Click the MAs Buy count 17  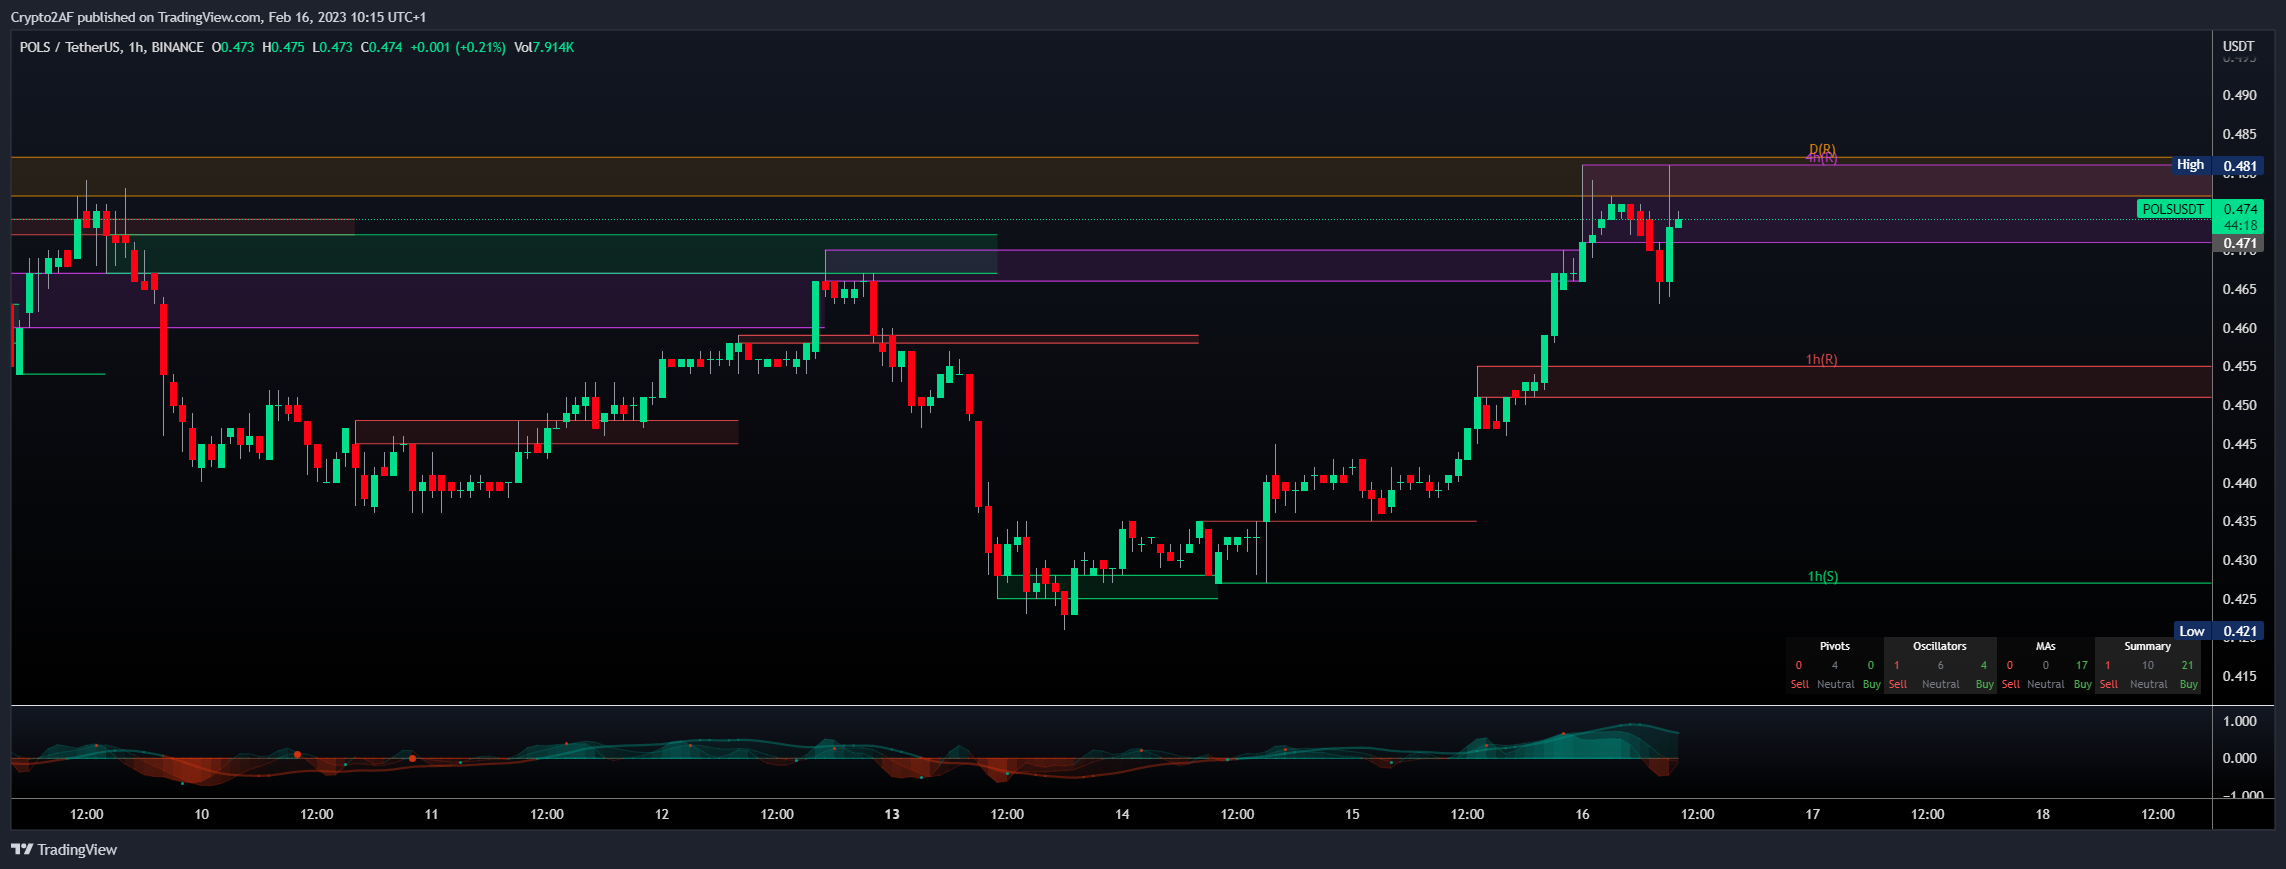(x=2082, y=665)
